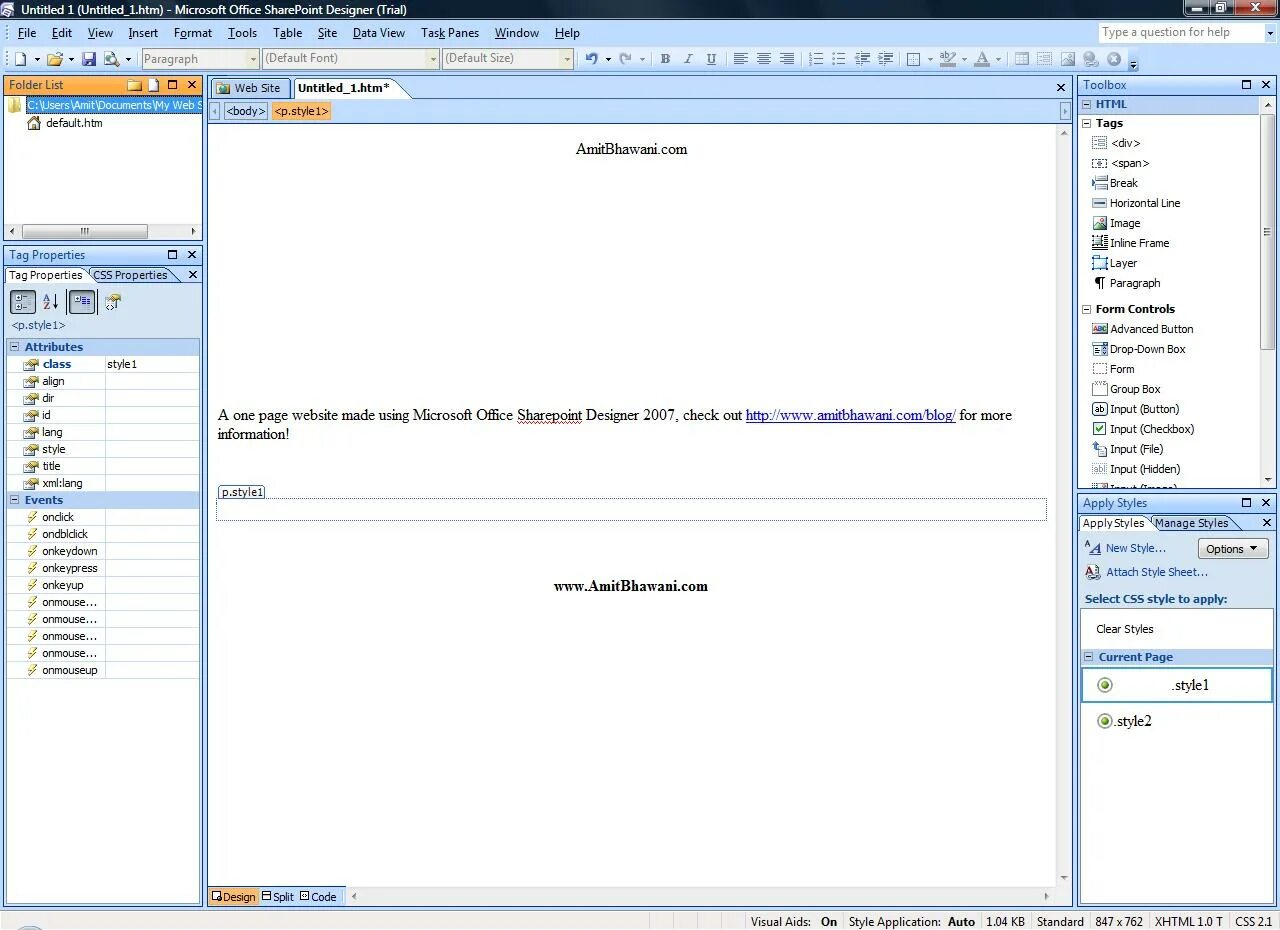Toggle Bold formatting
1280x930 pixels.
pyautogui.click(x=665, y=59)
